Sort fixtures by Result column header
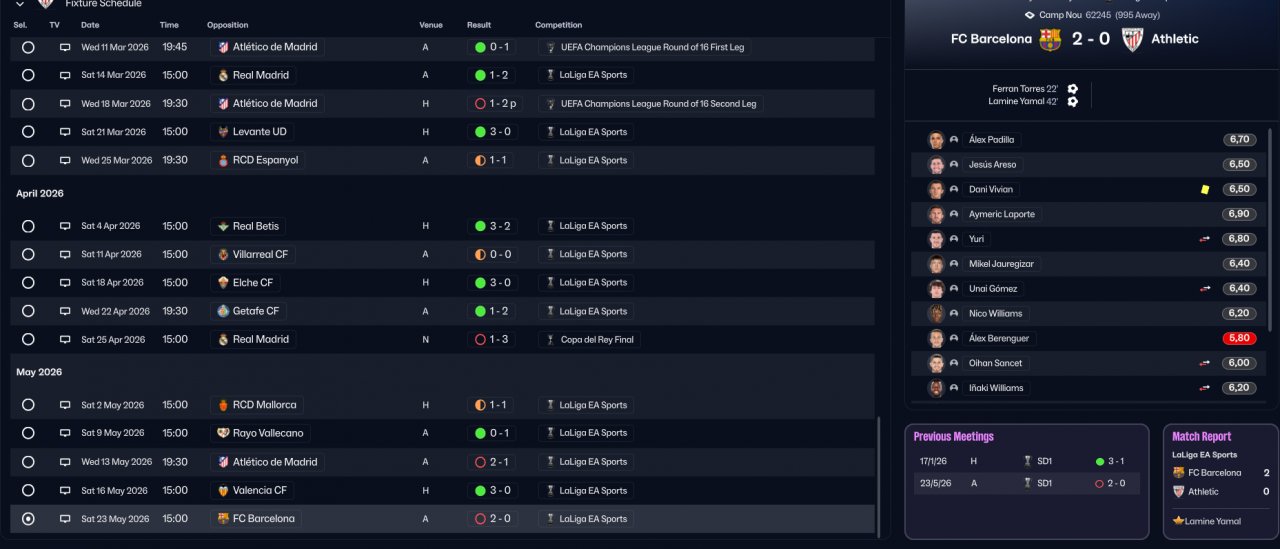 coord(479,25)
